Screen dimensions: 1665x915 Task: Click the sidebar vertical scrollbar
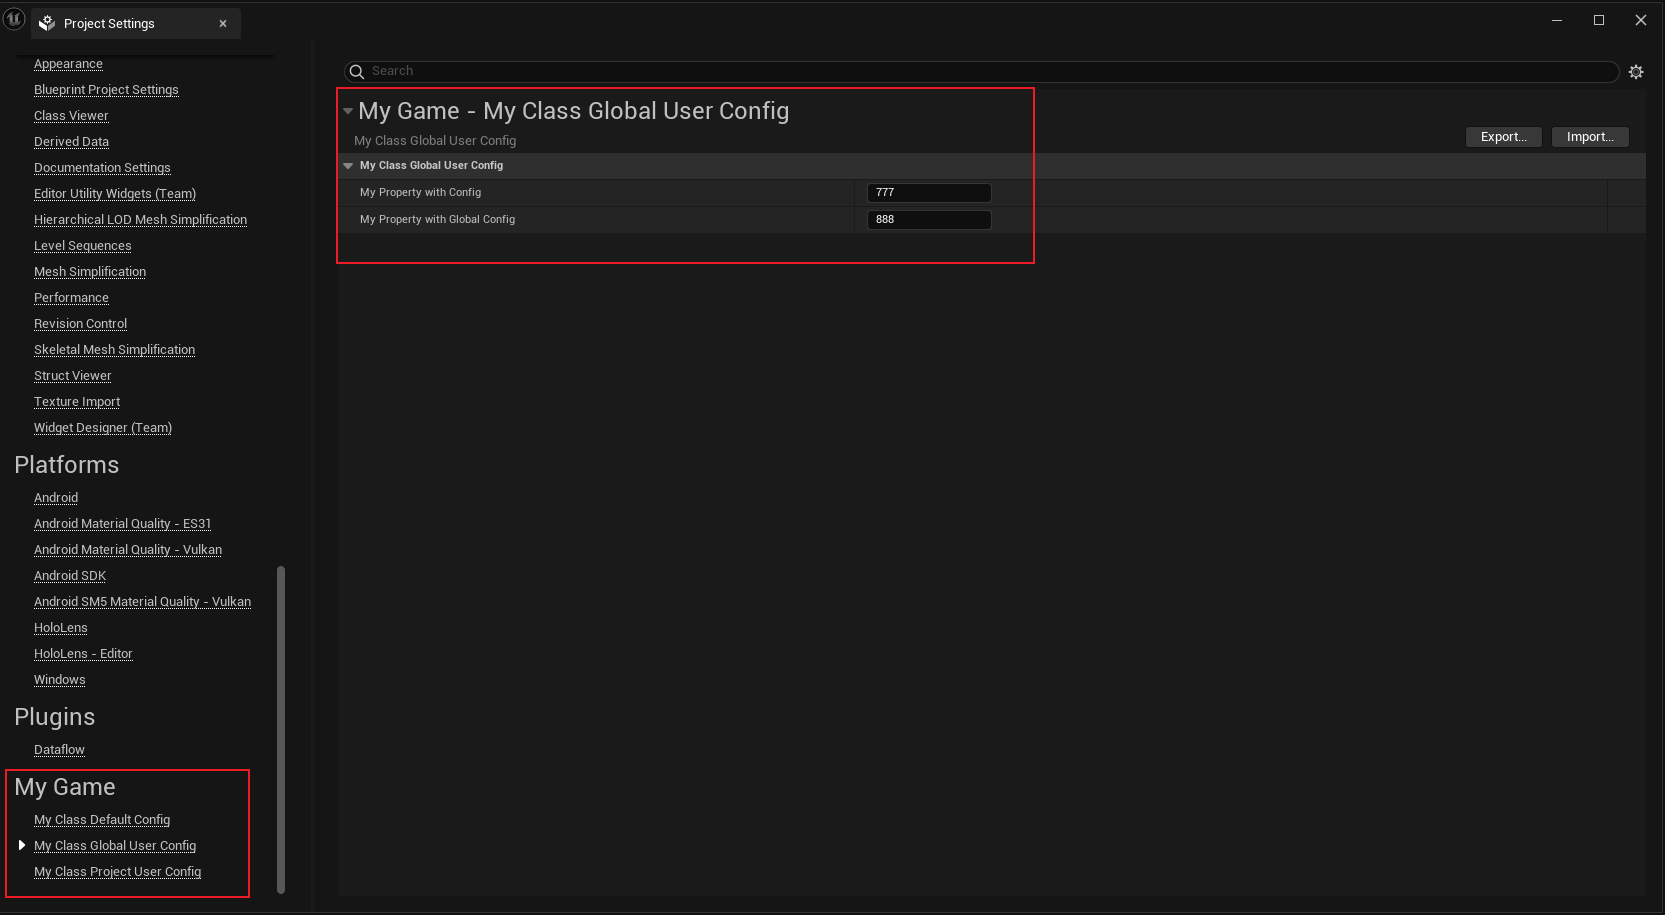coord(281,728)
